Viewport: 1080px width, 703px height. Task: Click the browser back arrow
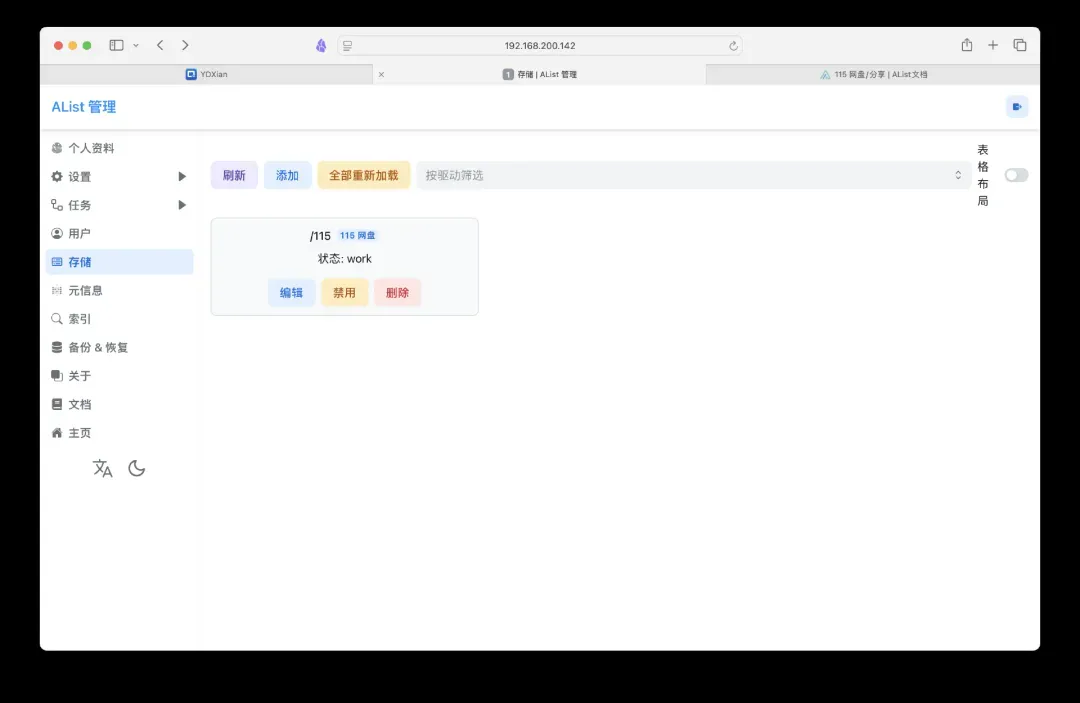point(160,45)
